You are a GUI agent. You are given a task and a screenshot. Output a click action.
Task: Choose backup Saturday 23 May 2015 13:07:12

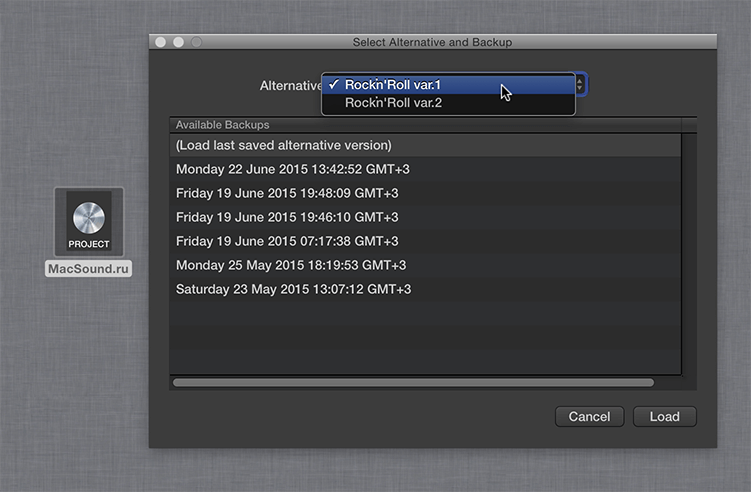(425, 289)
